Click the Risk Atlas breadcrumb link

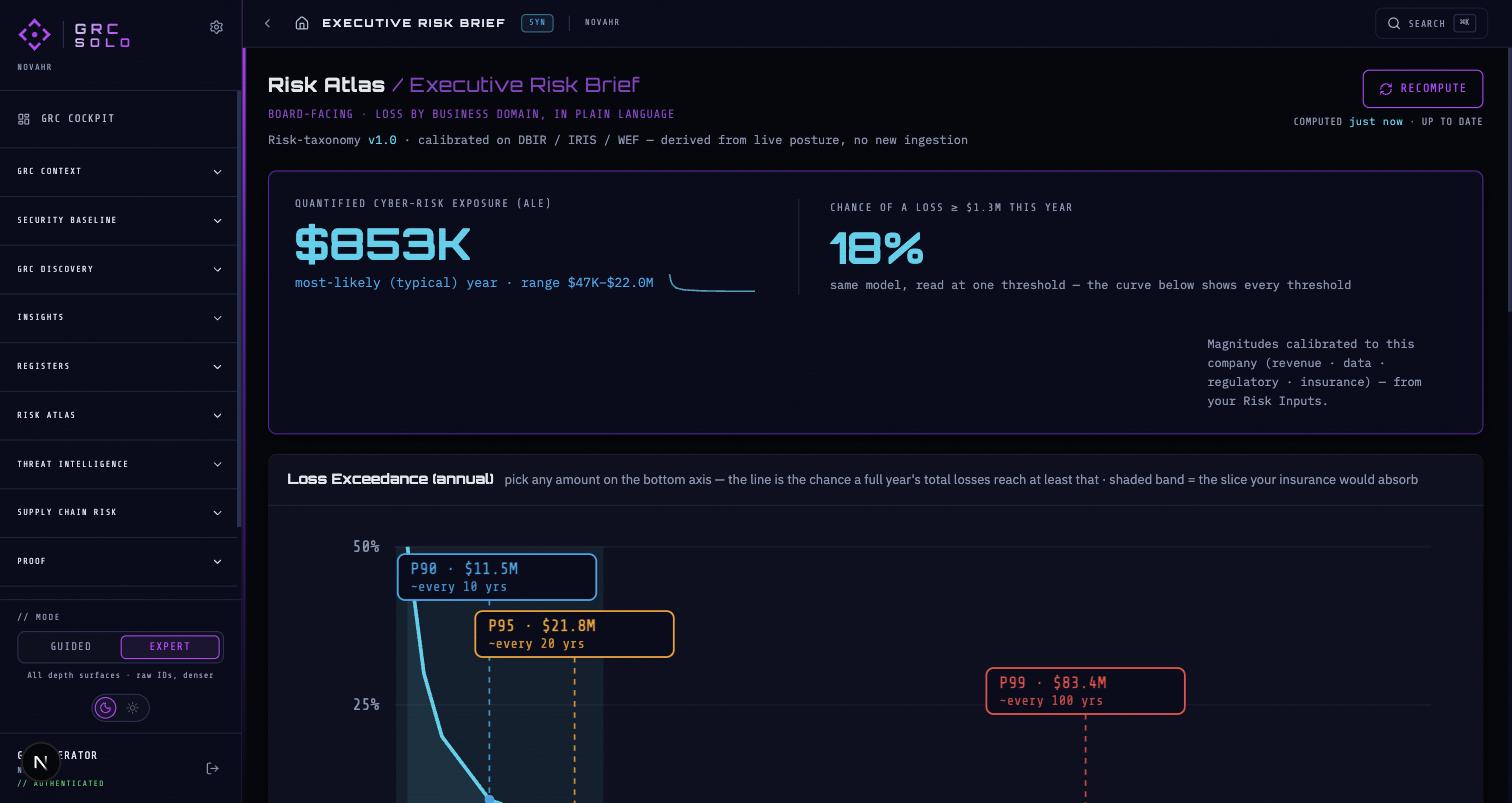click(x=326, y=85)
